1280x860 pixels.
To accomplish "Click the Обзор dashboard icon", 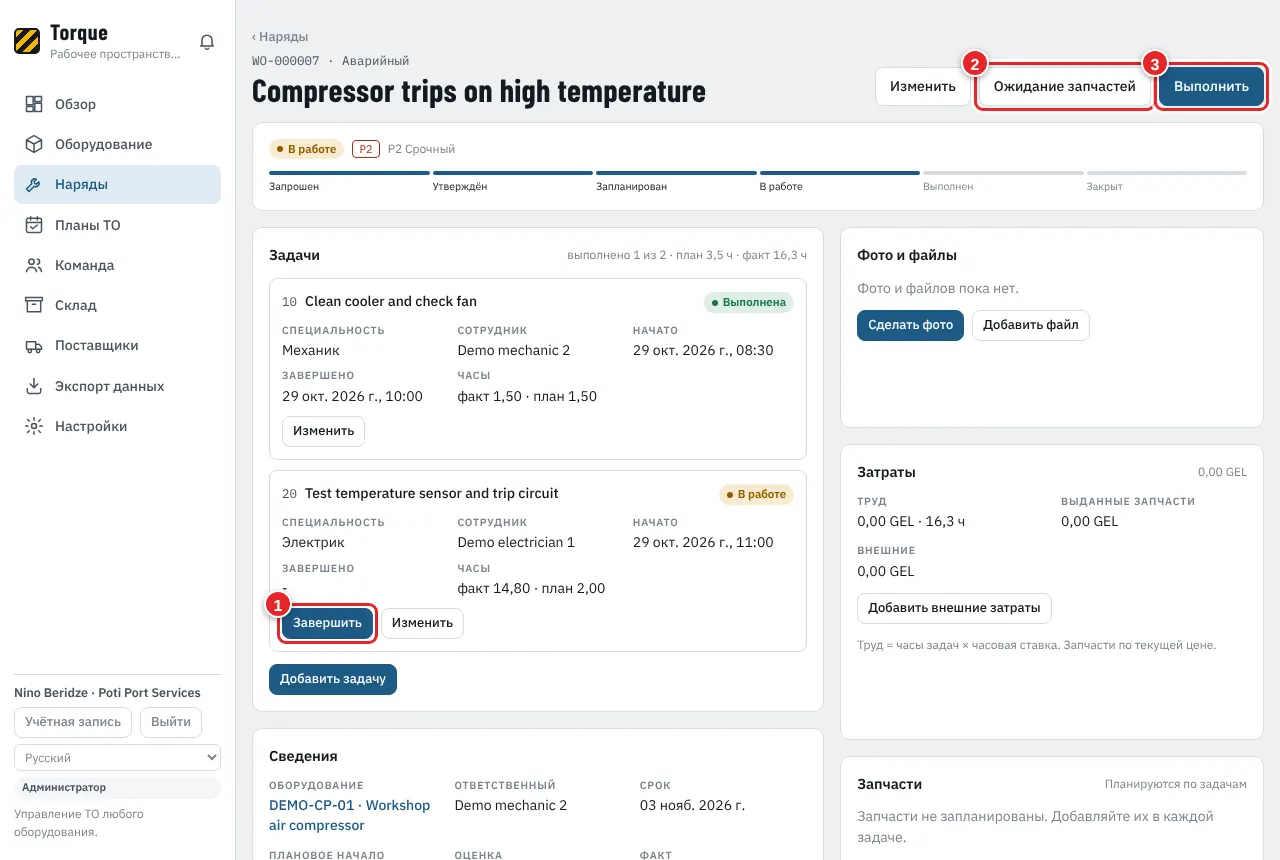I will (34, 104).
